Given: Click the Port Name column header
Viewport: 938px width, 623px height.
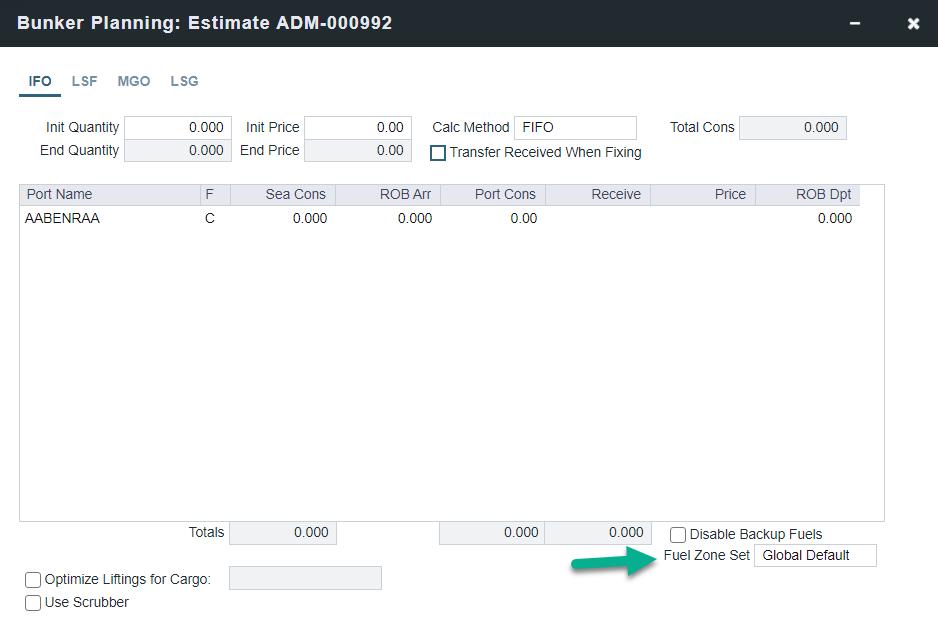Looking at the screenshot, I should point(59,195).
